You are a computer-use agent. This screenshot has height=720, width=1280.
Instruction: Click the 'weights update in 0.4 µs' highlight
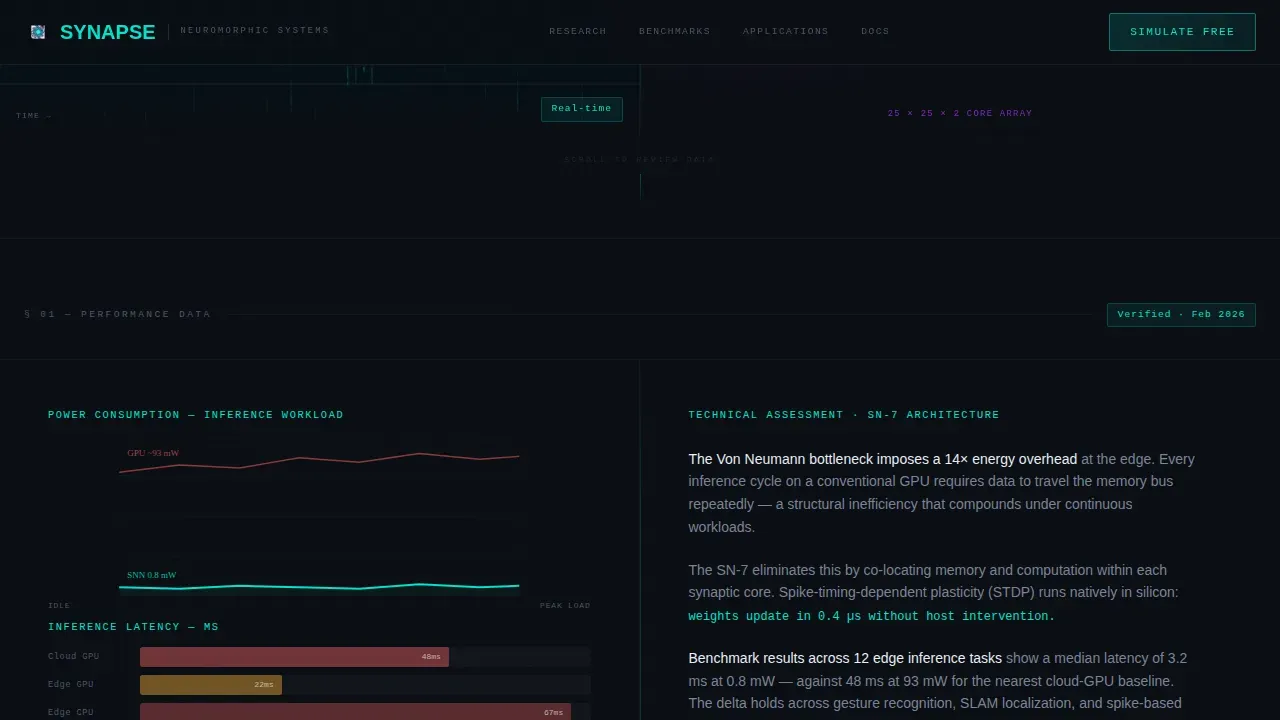point(871,616)
